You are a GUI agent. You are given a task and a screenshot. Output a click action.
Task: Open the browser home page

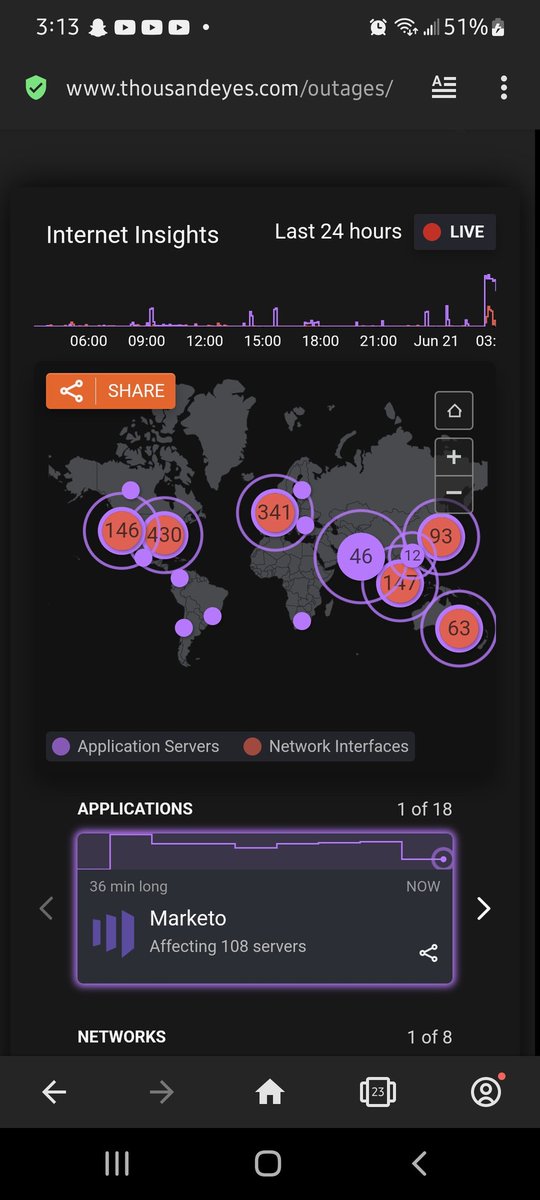(x=270, y=1093)
